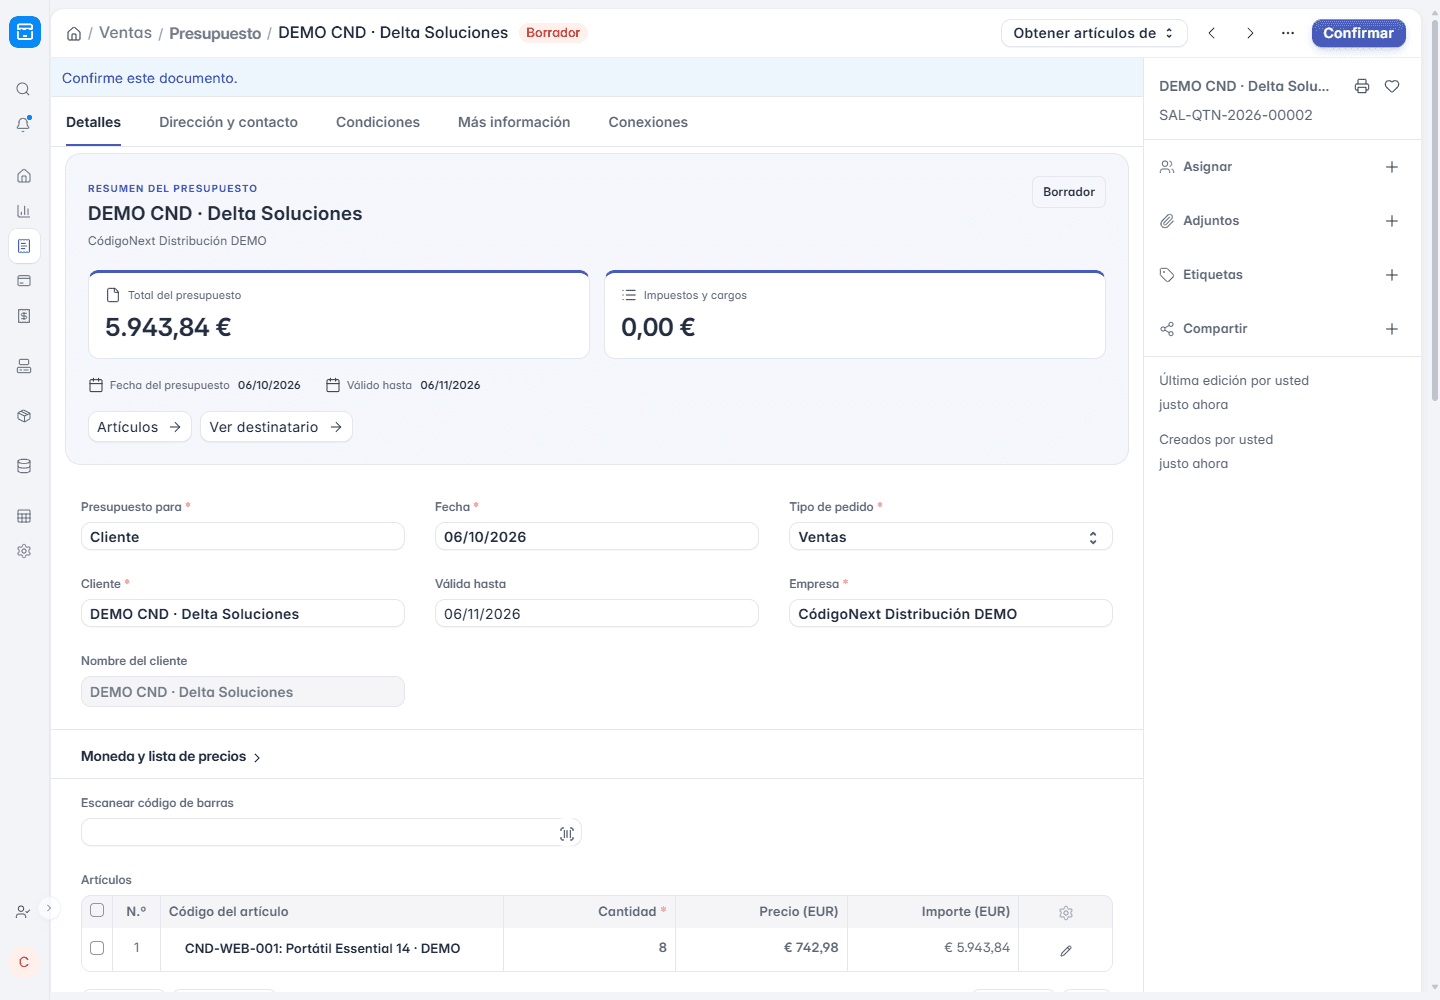Click the home icon in the left sidebar
Image resolution: width=1440 pixels, height=1000 pixels.
point(24,176)
